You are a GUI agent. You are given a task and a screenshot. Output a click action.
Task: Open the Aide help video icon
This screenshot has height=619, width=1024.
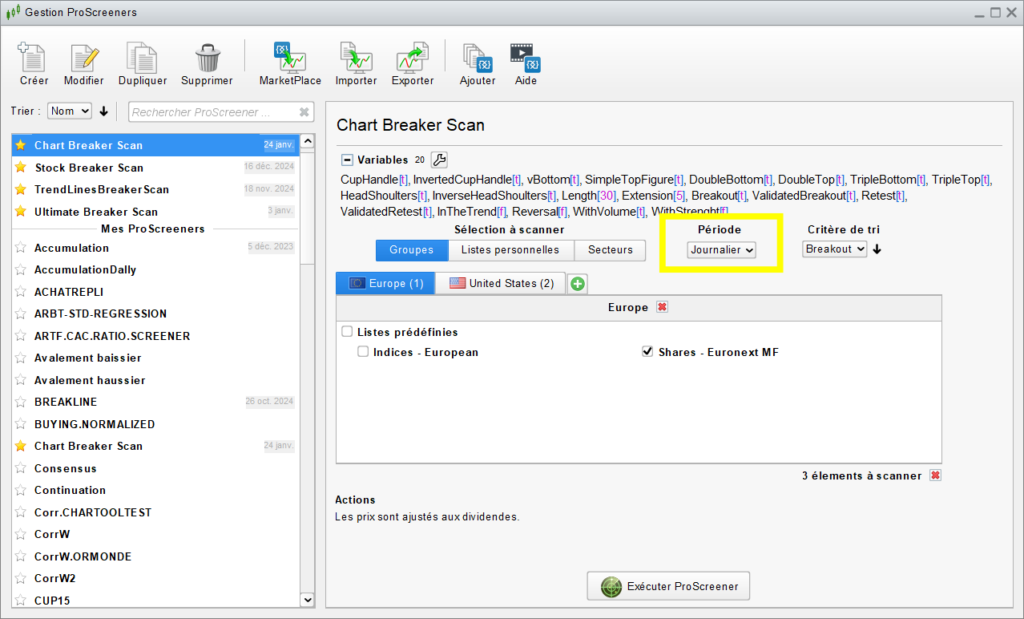[x=525, y=57]
